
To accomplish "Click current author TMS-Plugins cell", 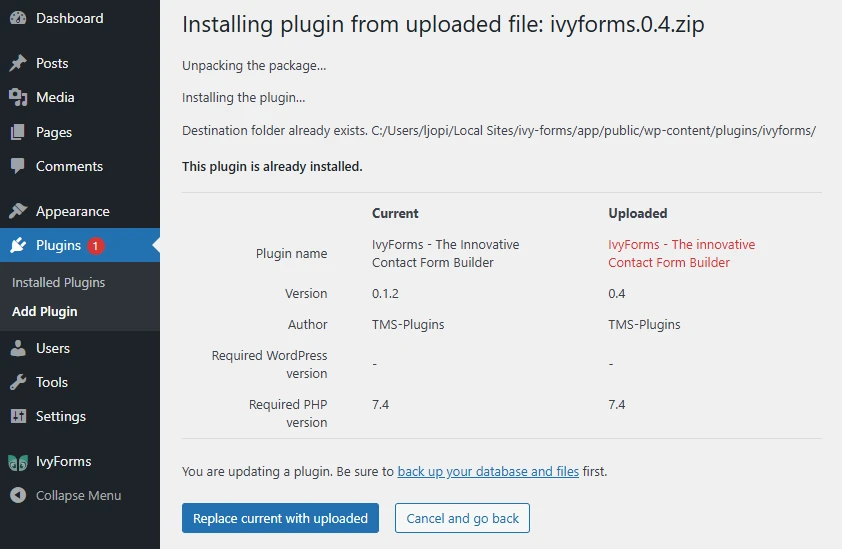I will point(408,324).
